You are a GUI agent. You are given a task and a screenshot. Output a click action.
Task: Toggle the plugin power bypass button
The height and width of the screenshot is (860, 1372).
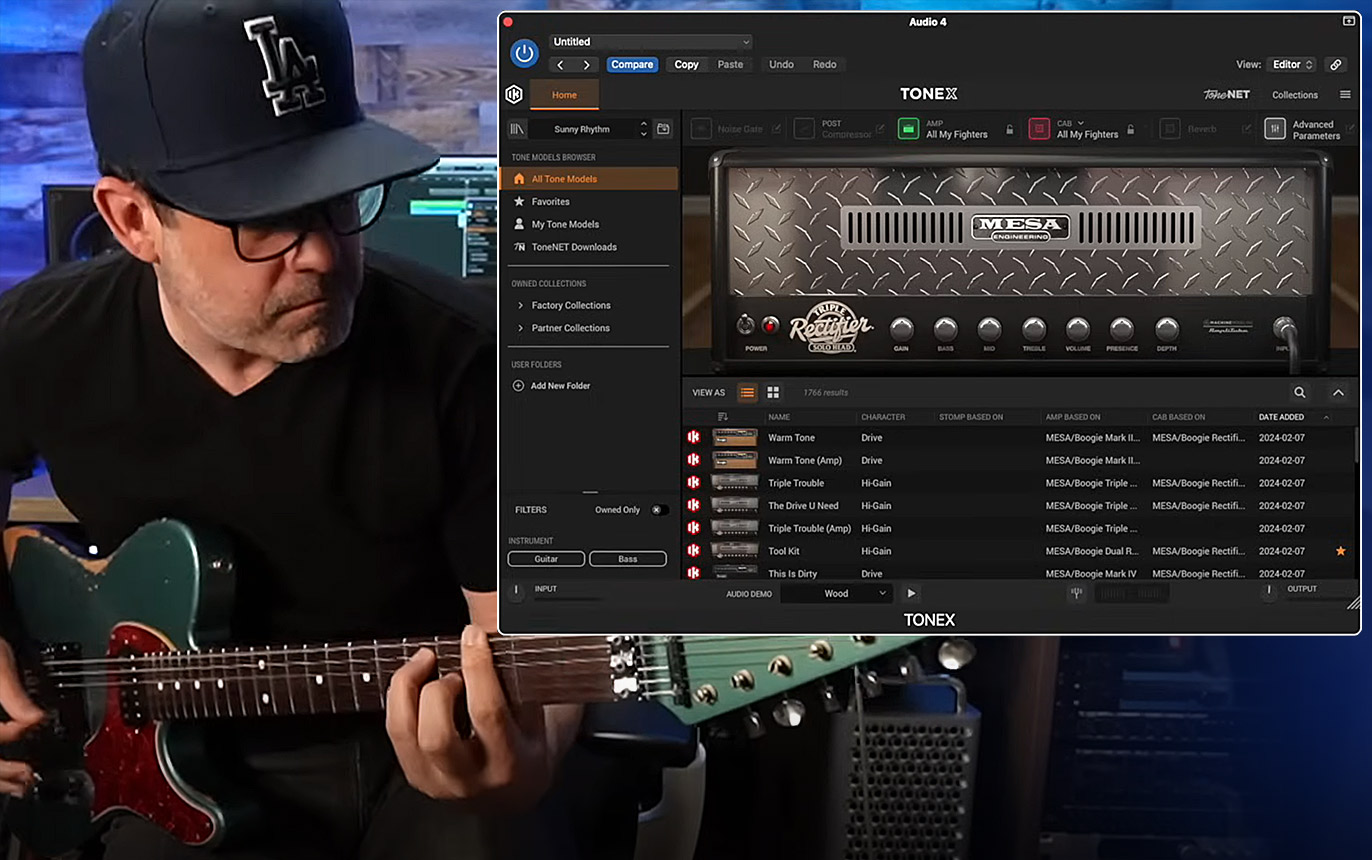tap(524, 53)
